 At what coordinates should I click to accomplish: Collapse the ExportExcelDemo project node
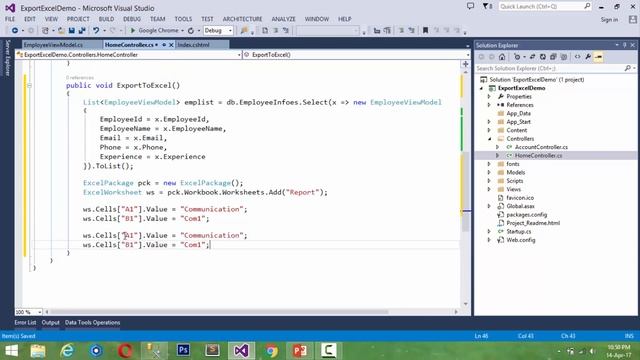(x=481, y=88)
